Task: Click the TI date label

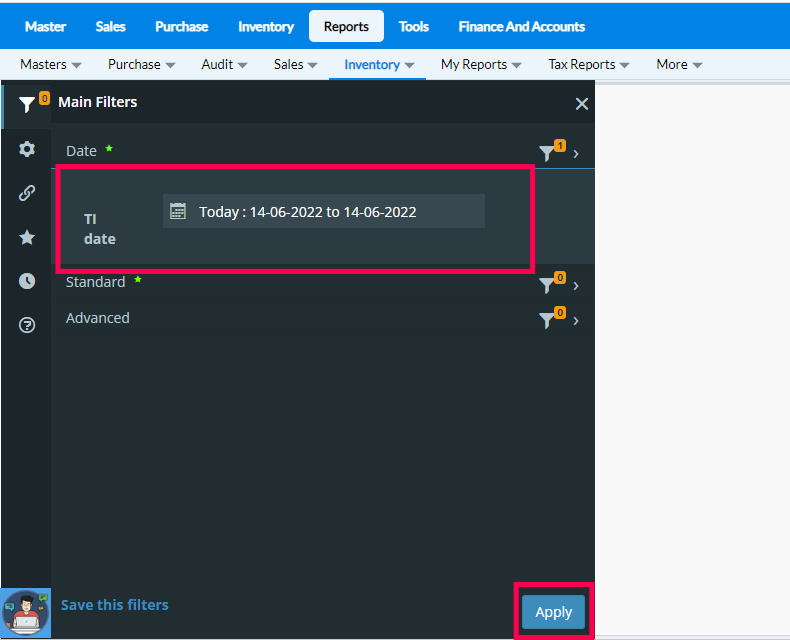Action: tap(100, 229)
